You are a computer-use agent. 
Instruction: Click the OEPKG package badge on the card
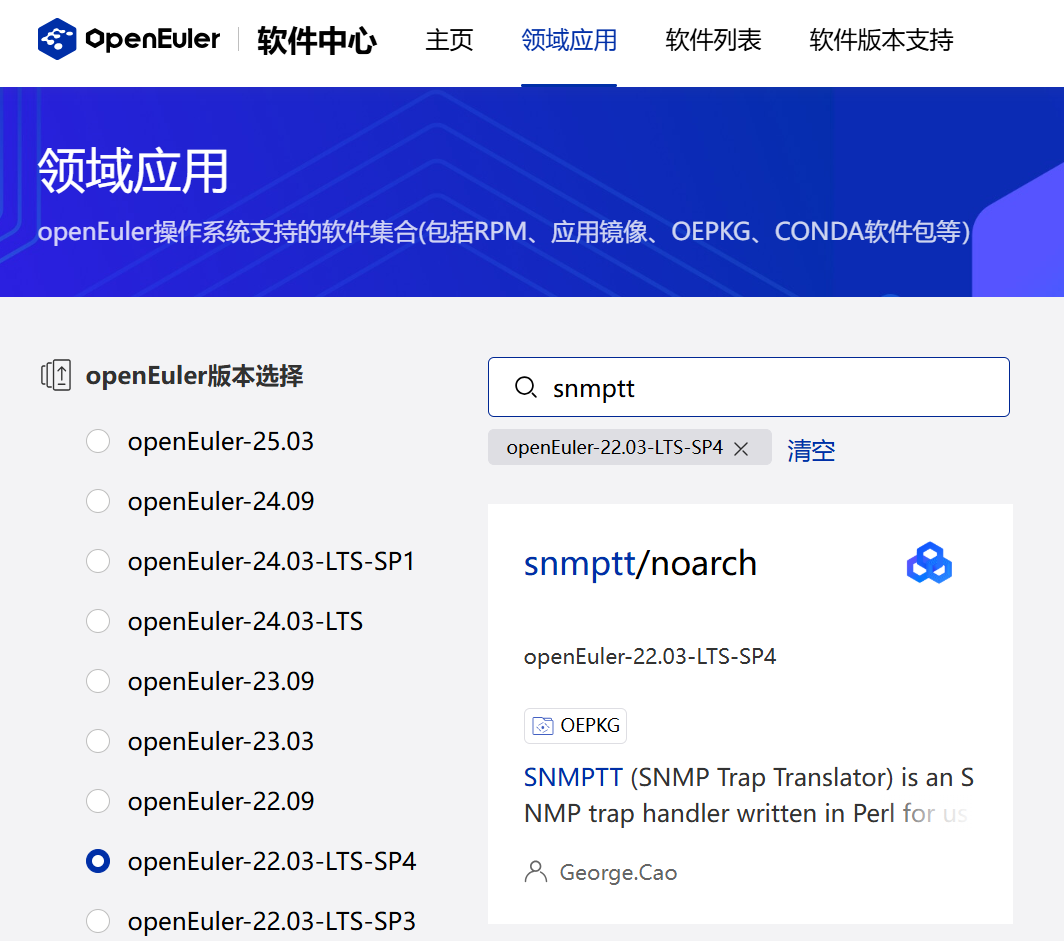click(575, 725)
